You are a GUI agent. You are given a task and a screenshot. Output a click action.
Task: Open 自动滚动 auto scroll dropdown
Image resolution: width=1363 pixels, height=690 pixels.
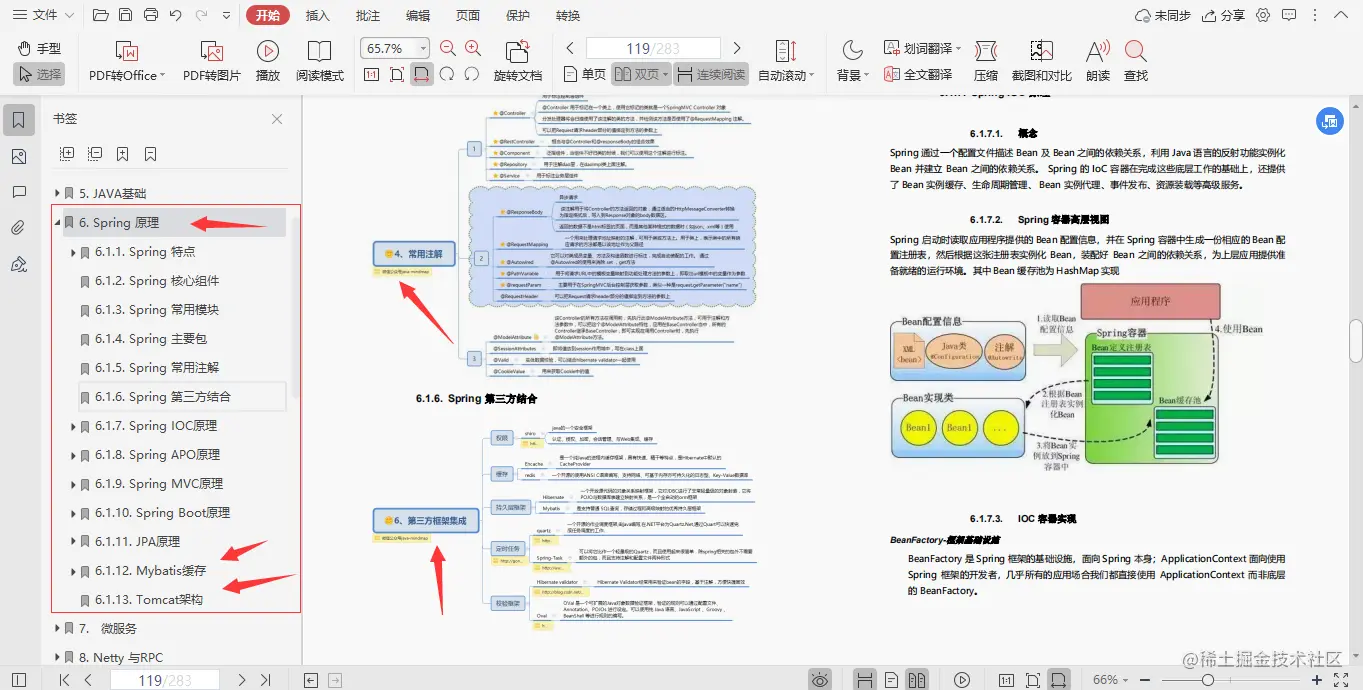[786, 60]
